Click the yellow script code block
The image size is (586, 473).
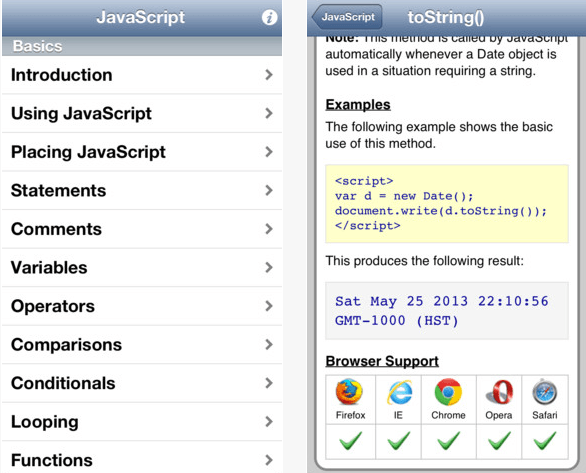coord(447,204)
